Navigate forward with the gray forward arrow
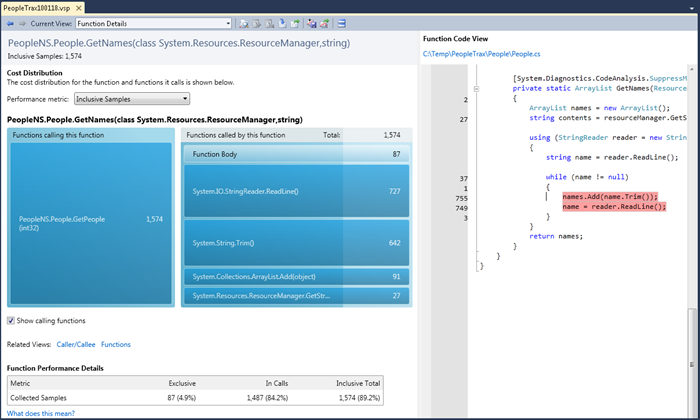 click(22, 24)
